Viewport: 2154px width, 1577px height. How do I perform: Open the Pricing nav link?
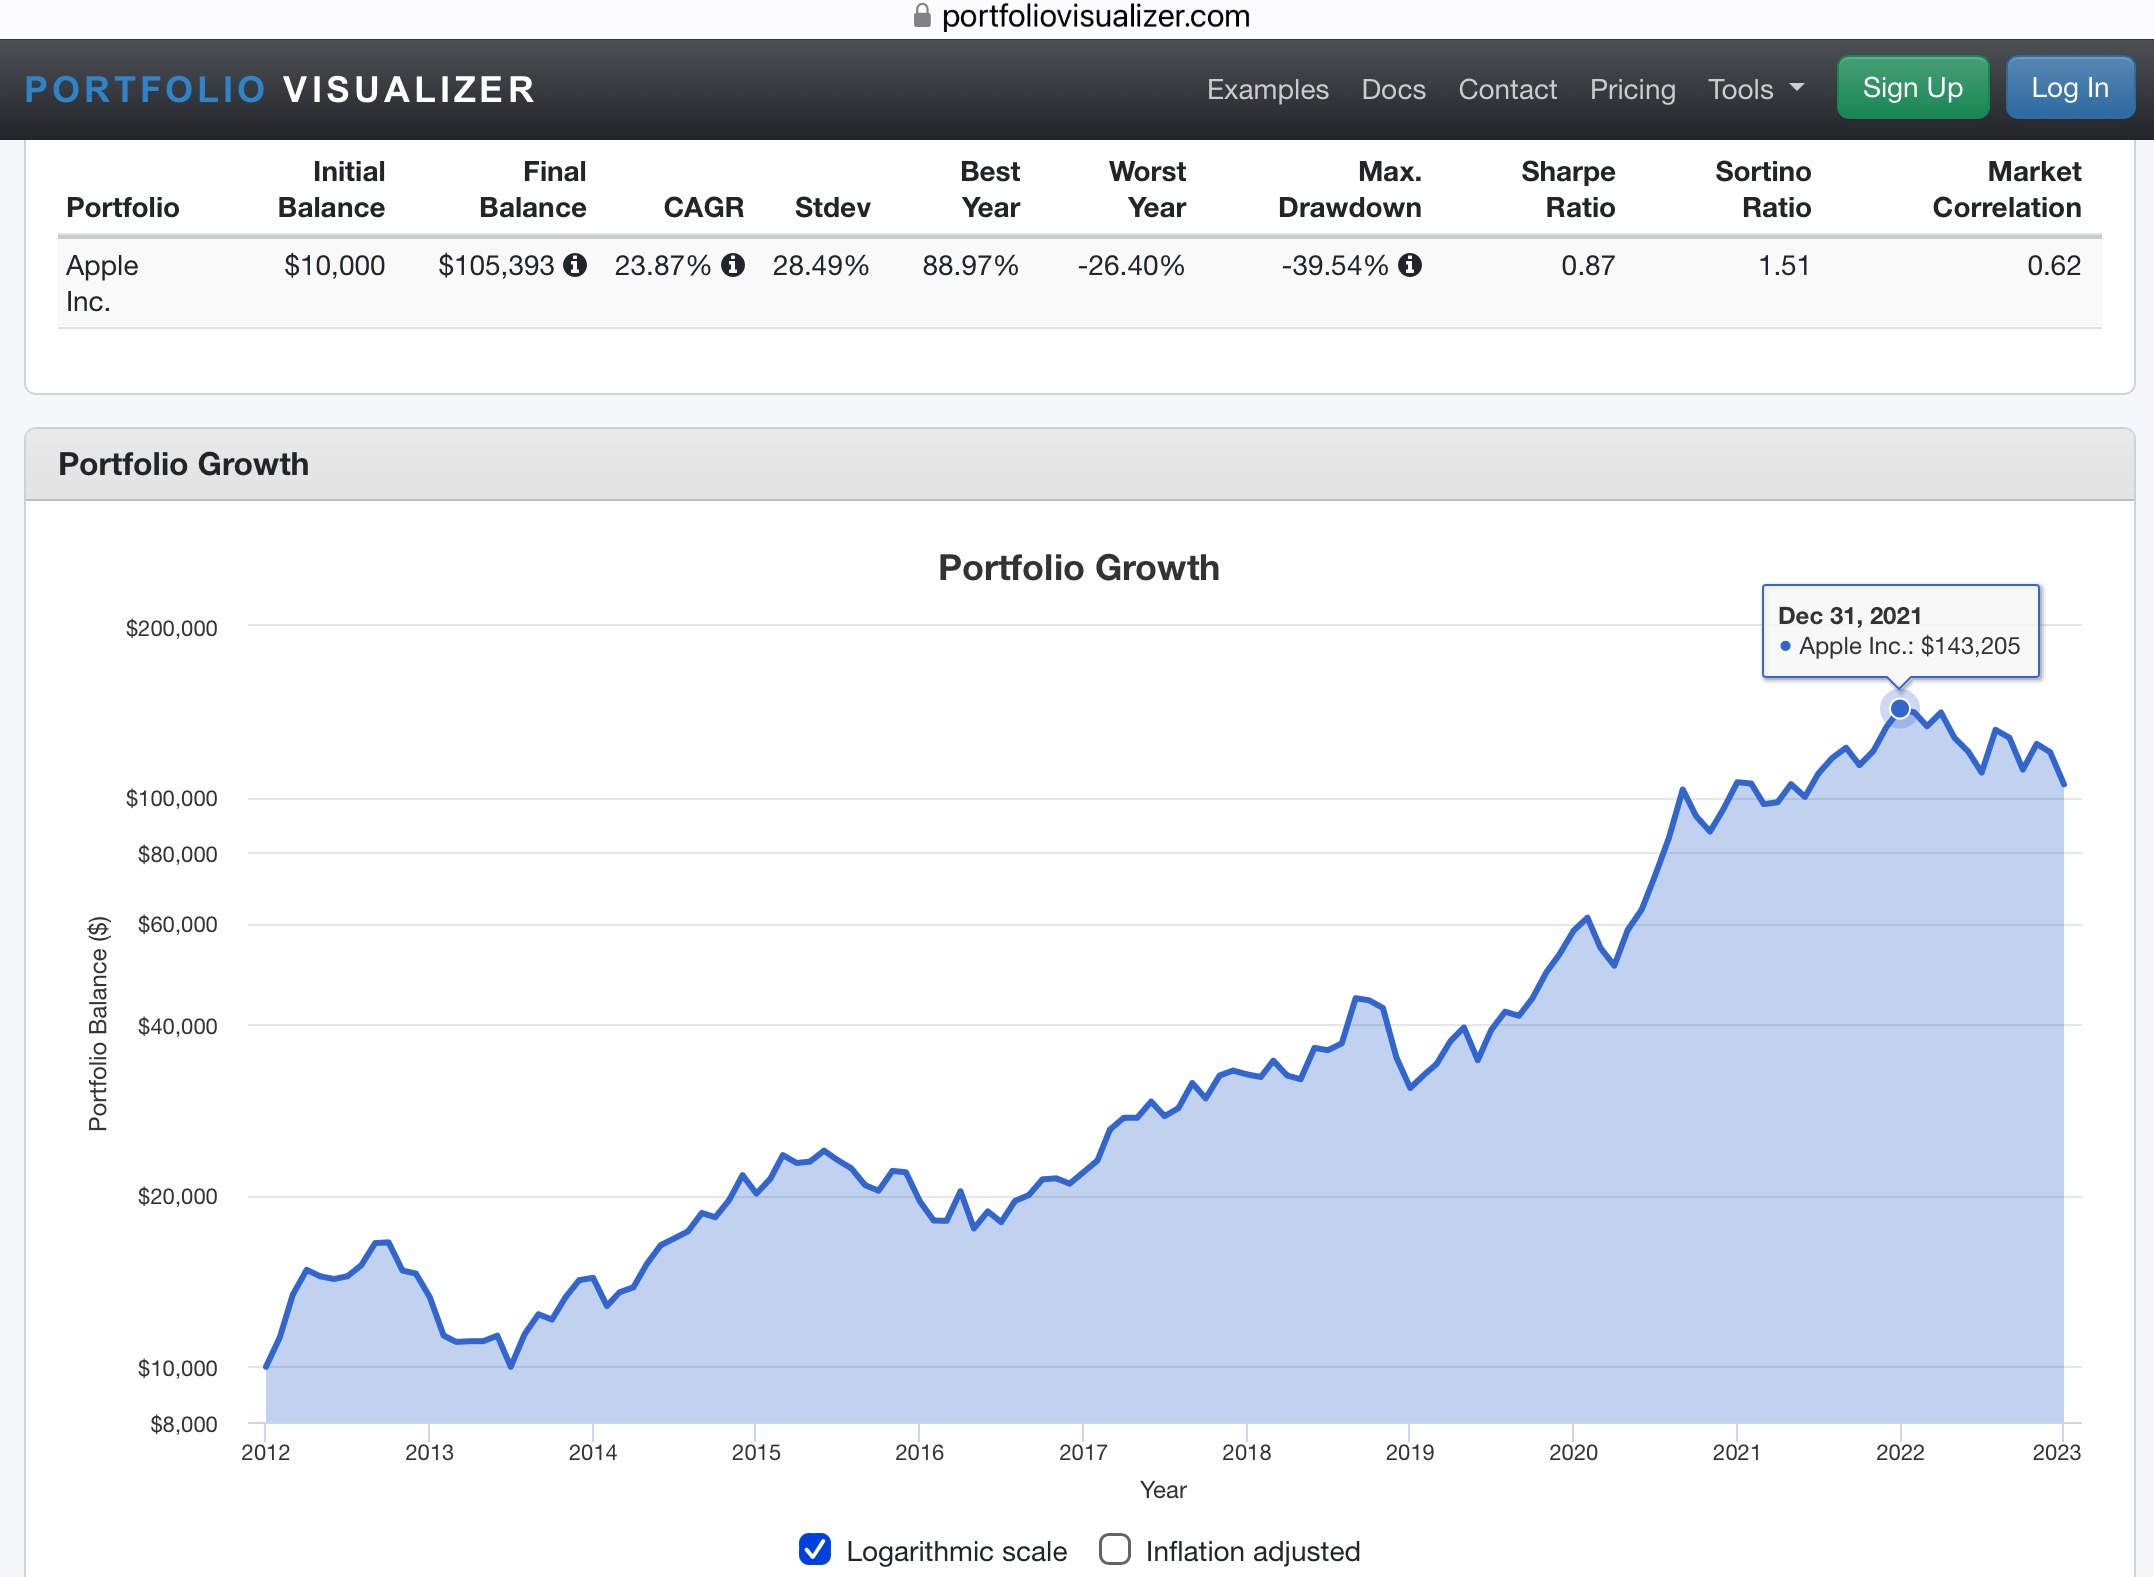pos(1632,89)
